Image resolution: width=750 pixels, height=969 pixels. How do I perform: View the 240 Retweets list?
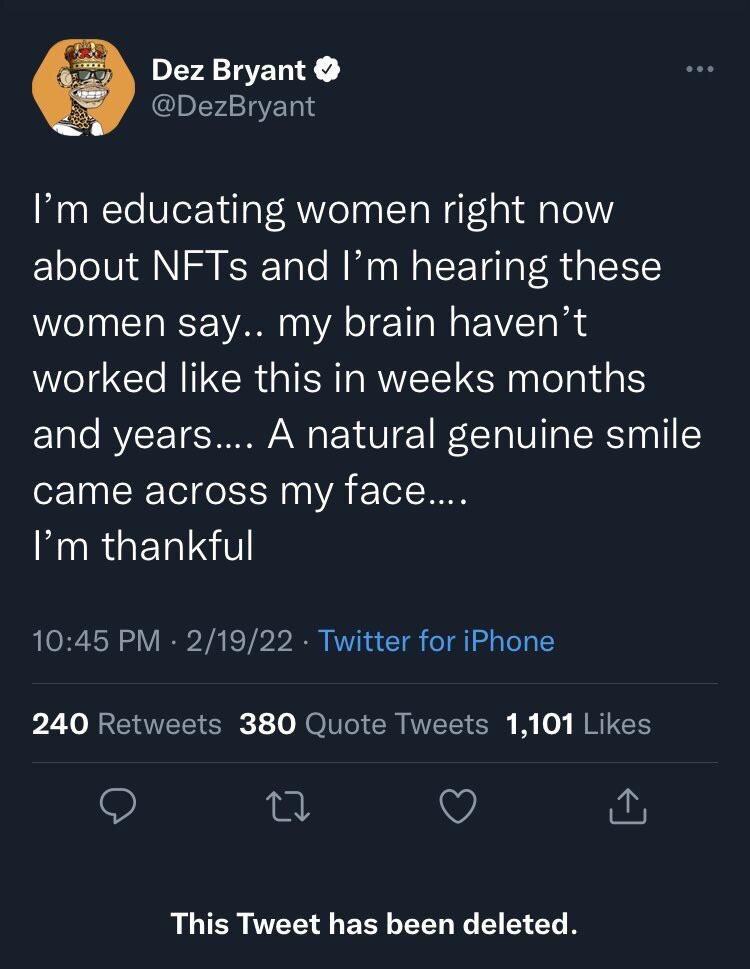pyautogui.click(x=127, y=724)
